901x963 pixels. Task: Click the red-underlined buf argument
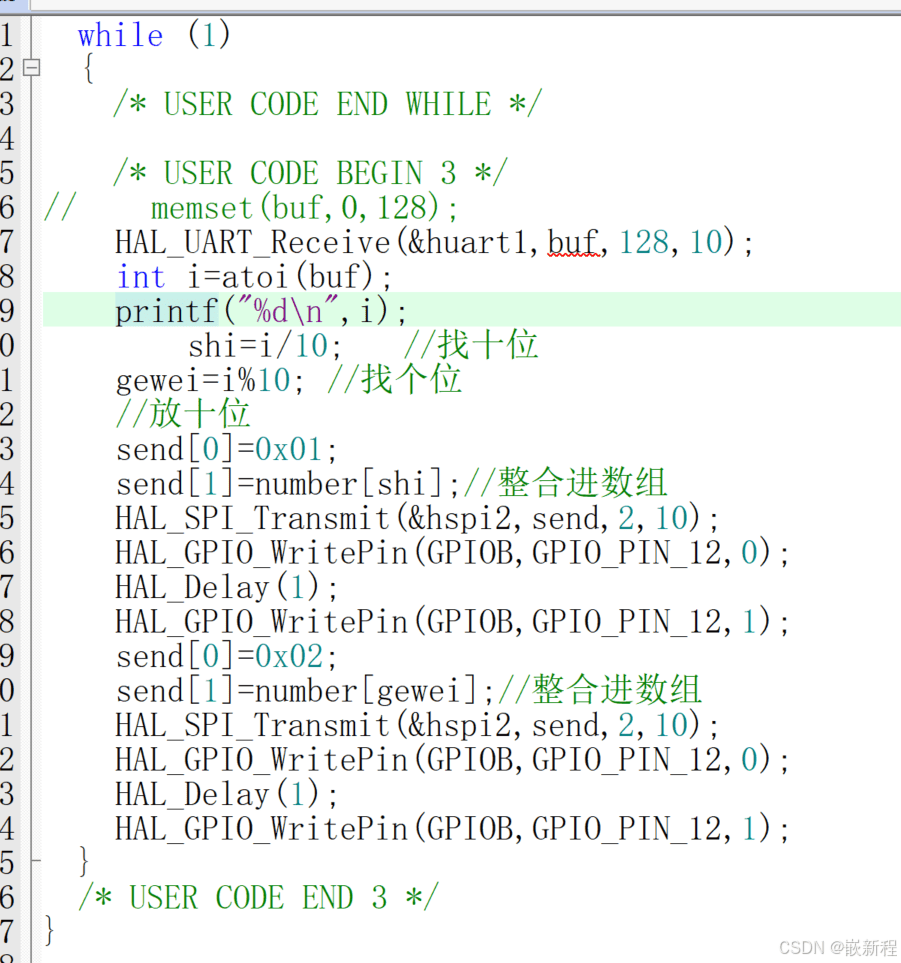[x=573, y=242]
